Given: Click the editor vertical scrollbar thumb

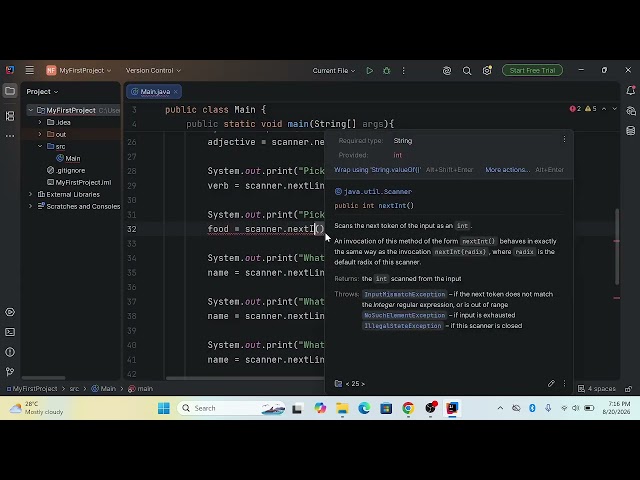Looking at the screenshot, I should 617,247.
